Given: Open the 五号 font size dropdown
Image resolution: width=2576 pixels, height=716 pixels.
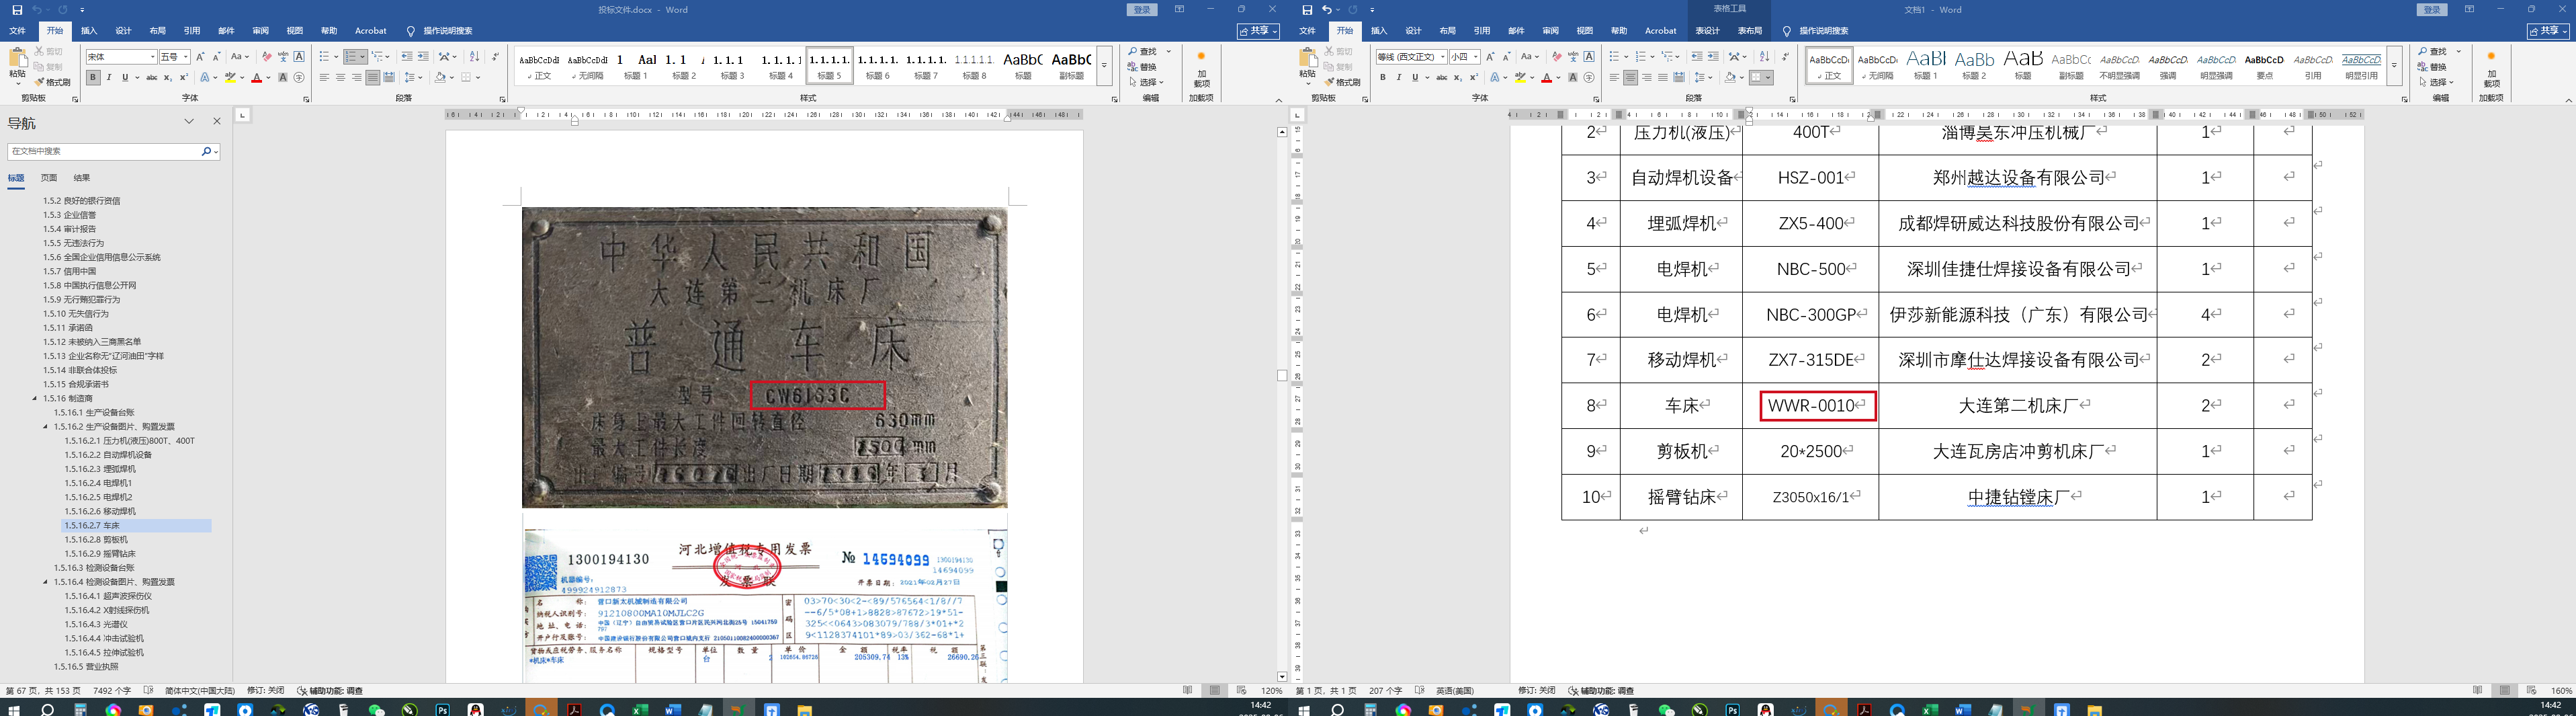Looking at the screenshot, I should [185, 57].
